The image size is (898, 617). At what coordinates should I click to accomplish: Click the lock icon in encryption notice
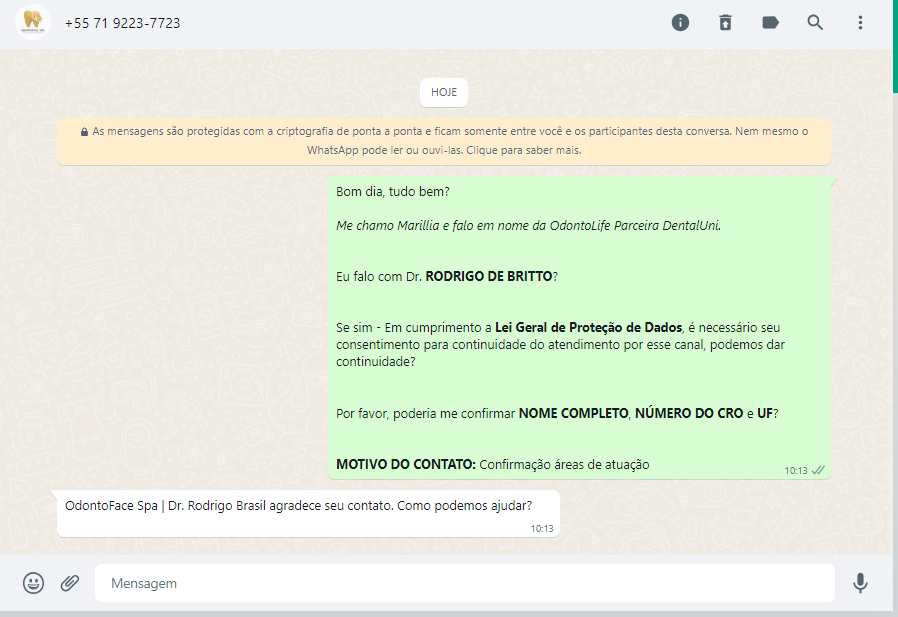(84, 132)
